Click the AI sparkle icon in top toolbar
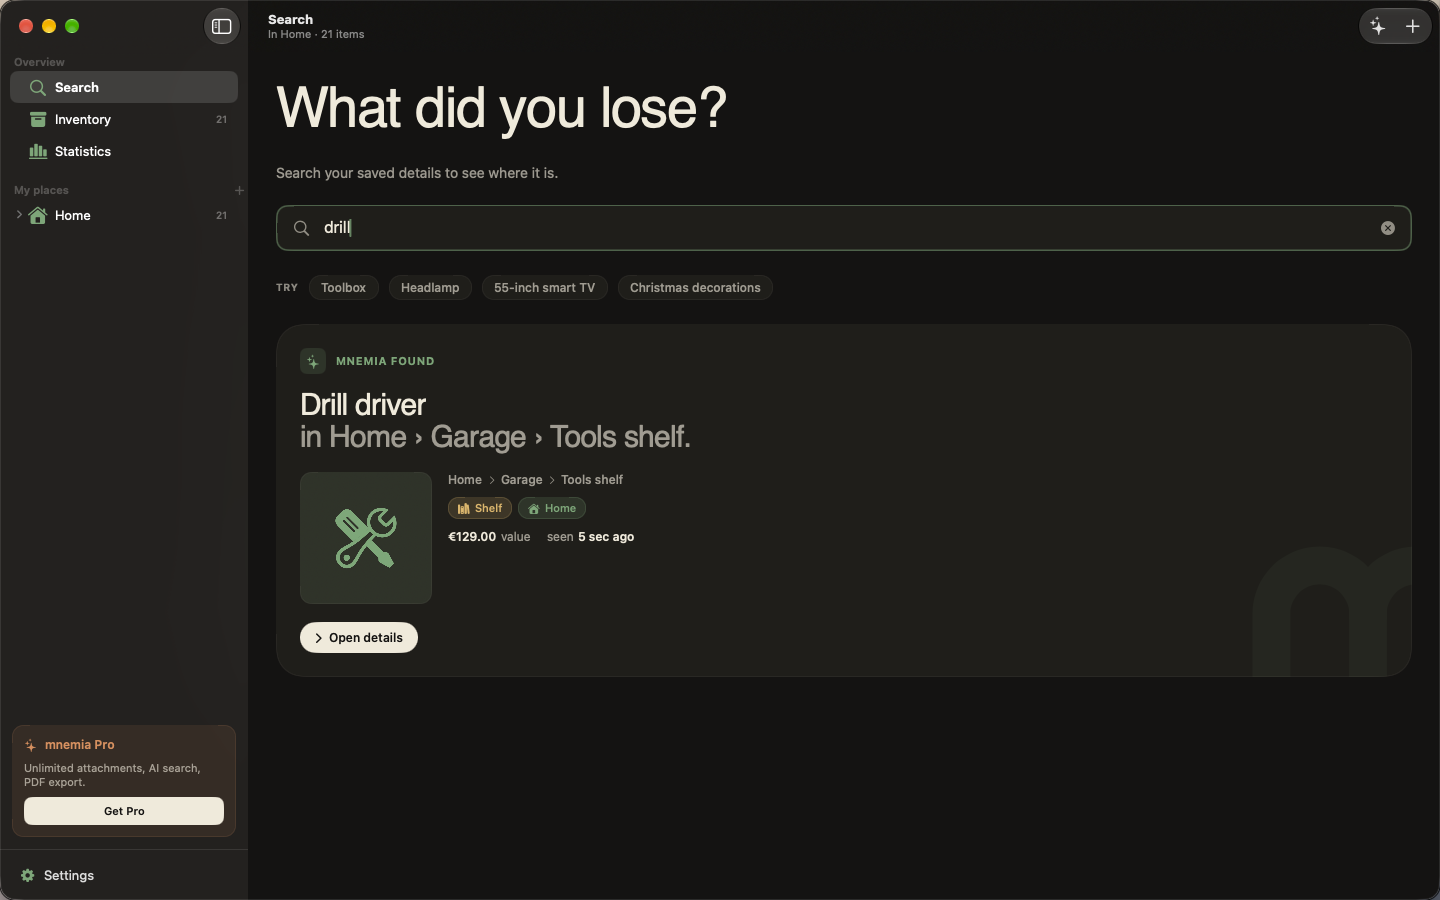The width and height of the screenshot is (1440, 900). pyautogui.click(x=1378, y=27)
